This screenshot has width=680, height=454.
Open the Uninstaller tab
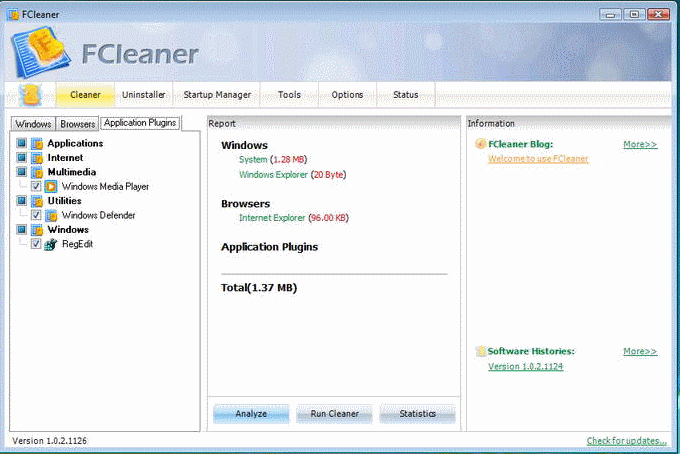(x=144, y=95)
